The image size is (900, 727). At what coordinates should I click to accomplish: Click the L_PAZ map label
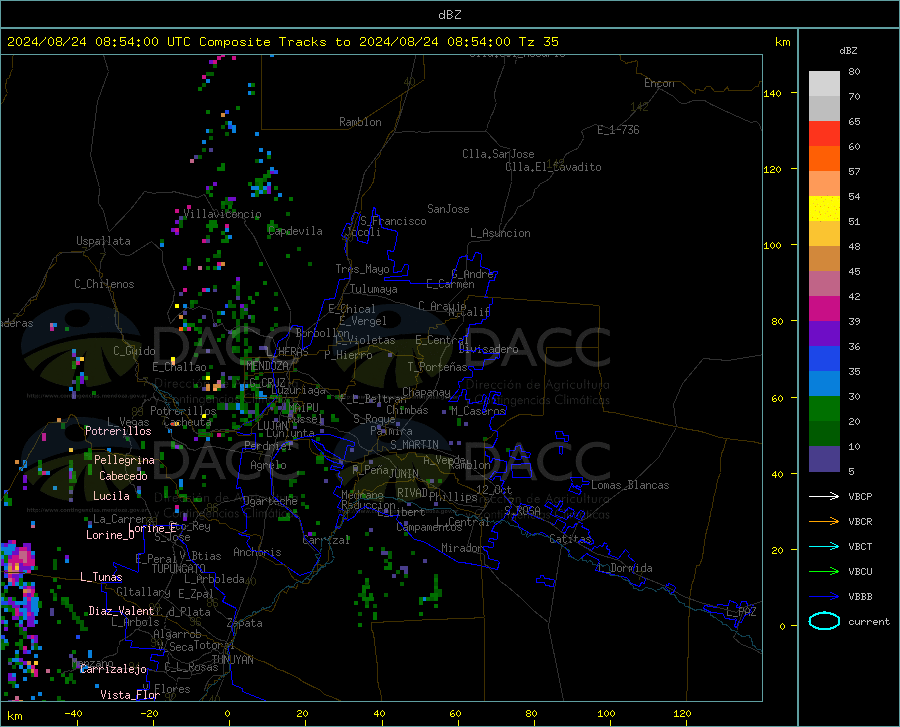point(741,612)
